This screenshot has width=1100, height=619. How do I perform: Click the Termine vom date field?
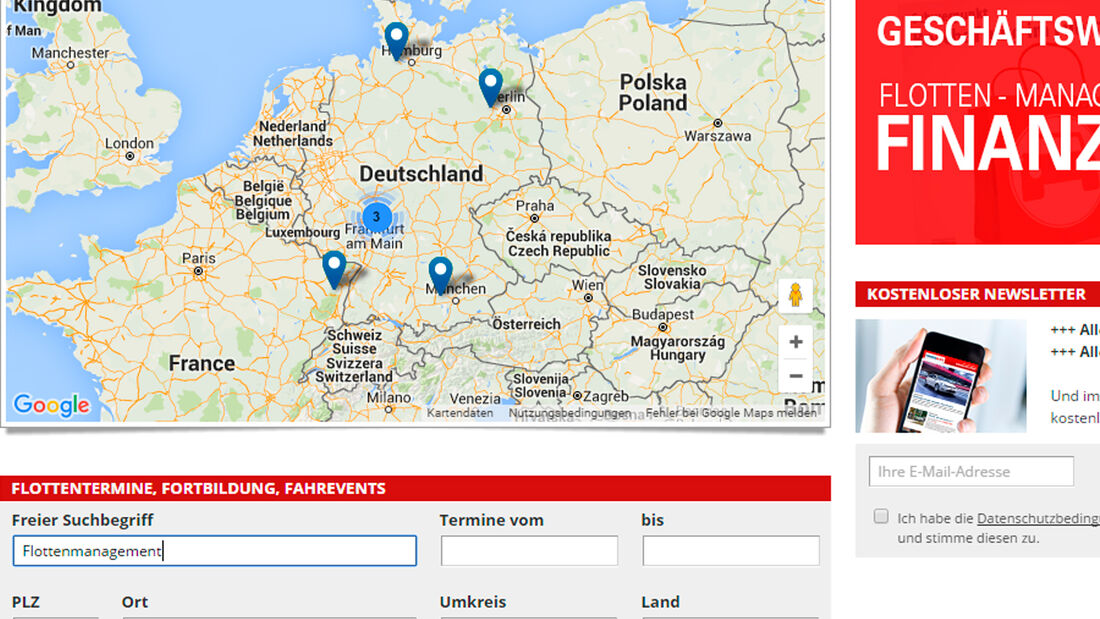tap(529, 551)
